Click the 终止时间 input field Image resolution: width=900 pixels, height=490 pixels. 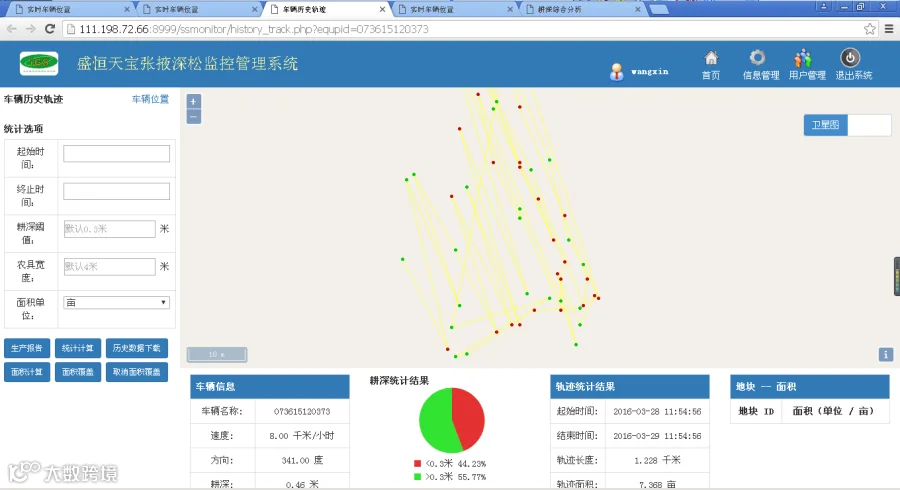click(117, 191)
